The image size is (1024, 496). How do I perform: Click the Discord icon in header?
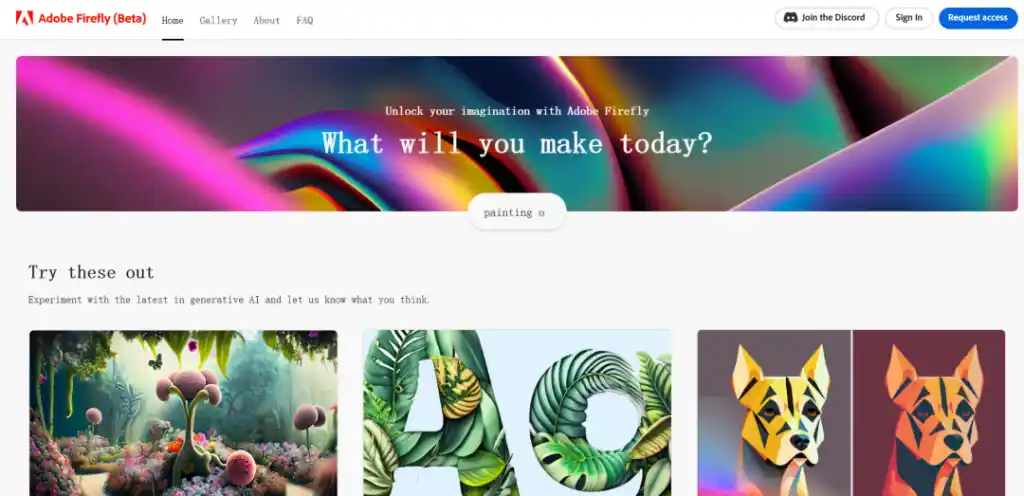[x=790, y=18]
